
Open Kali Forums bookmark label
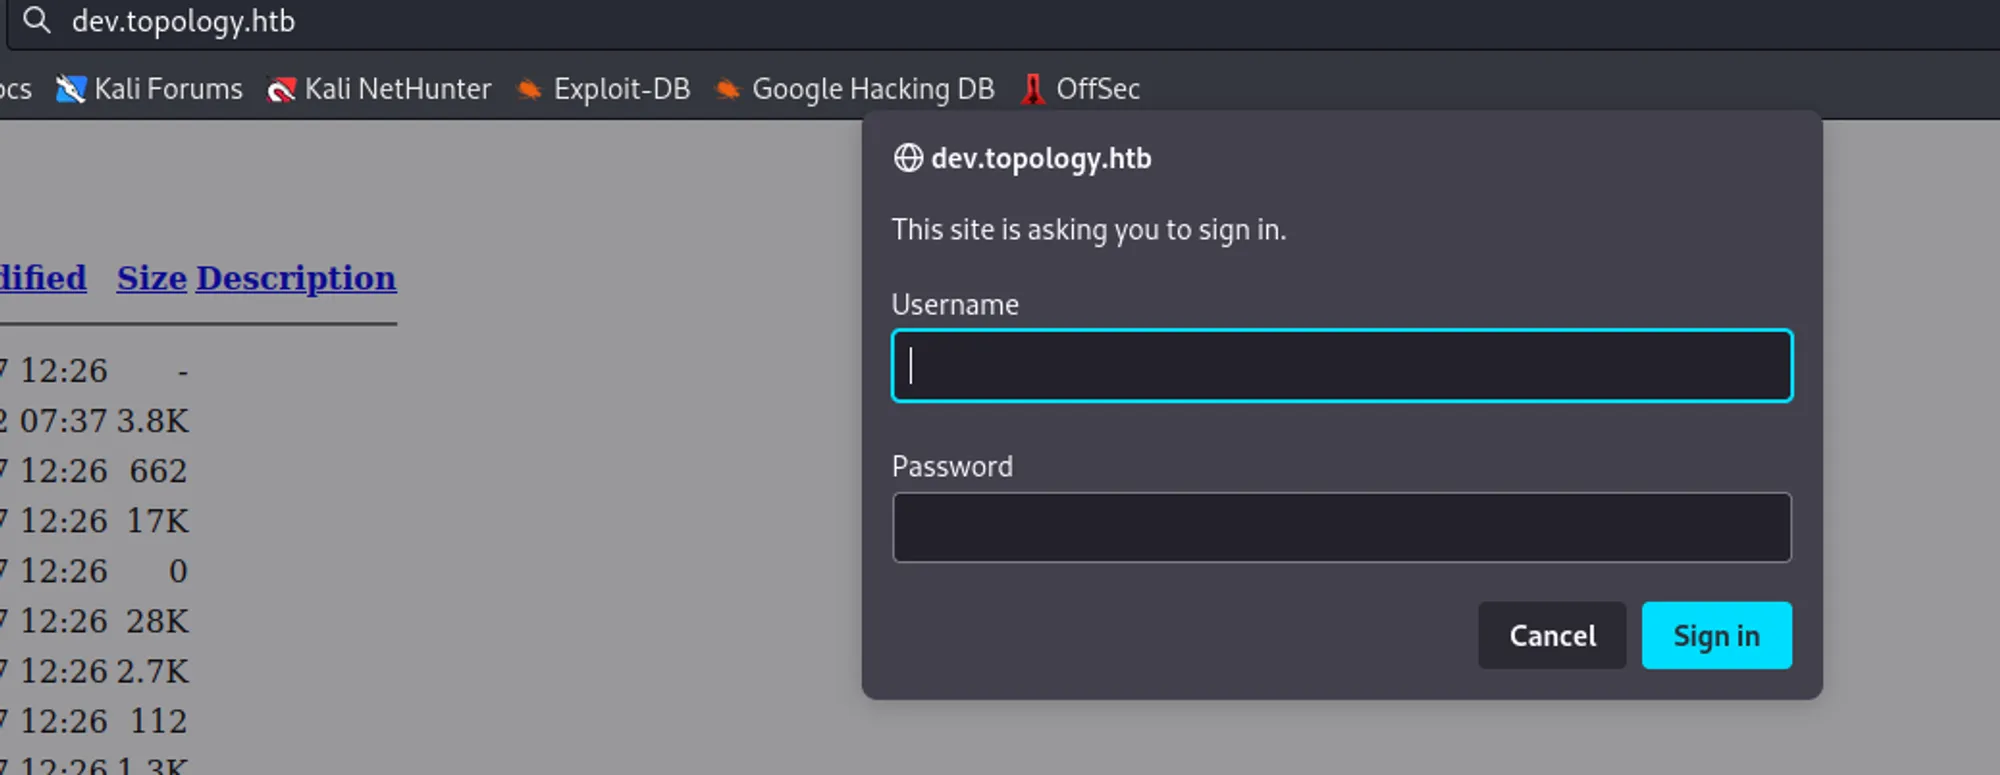[x=168, y=89]
